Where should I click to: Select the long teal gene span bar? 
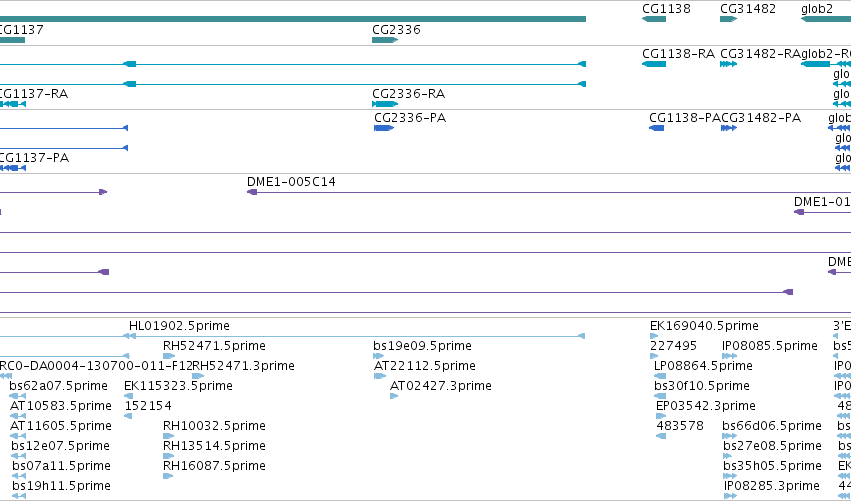pyautogui.click(x=293, y=19)
